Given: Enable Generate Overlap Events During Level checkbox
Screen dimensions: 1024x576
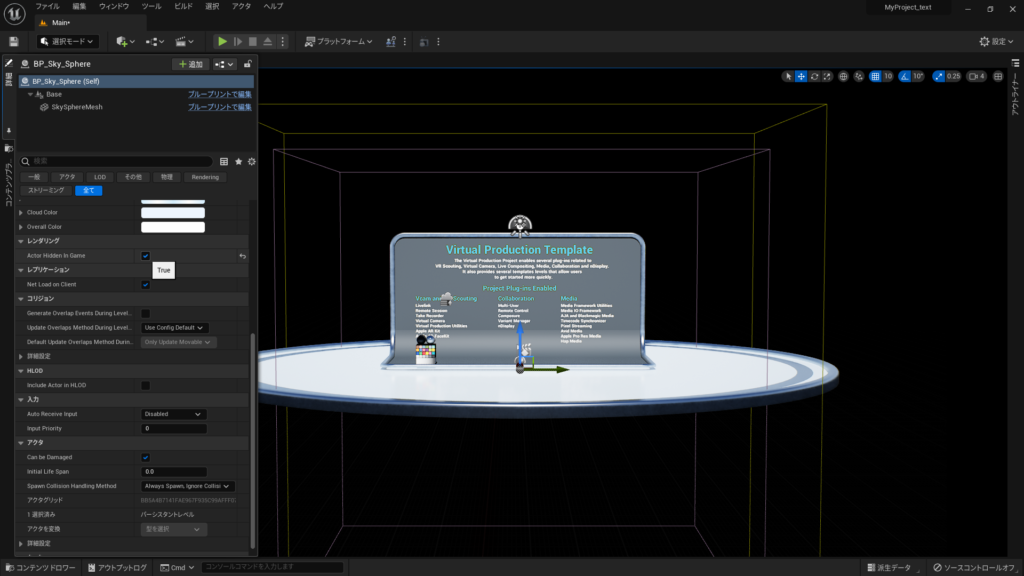Looking at the screenshot, I should tap(145, 313).
